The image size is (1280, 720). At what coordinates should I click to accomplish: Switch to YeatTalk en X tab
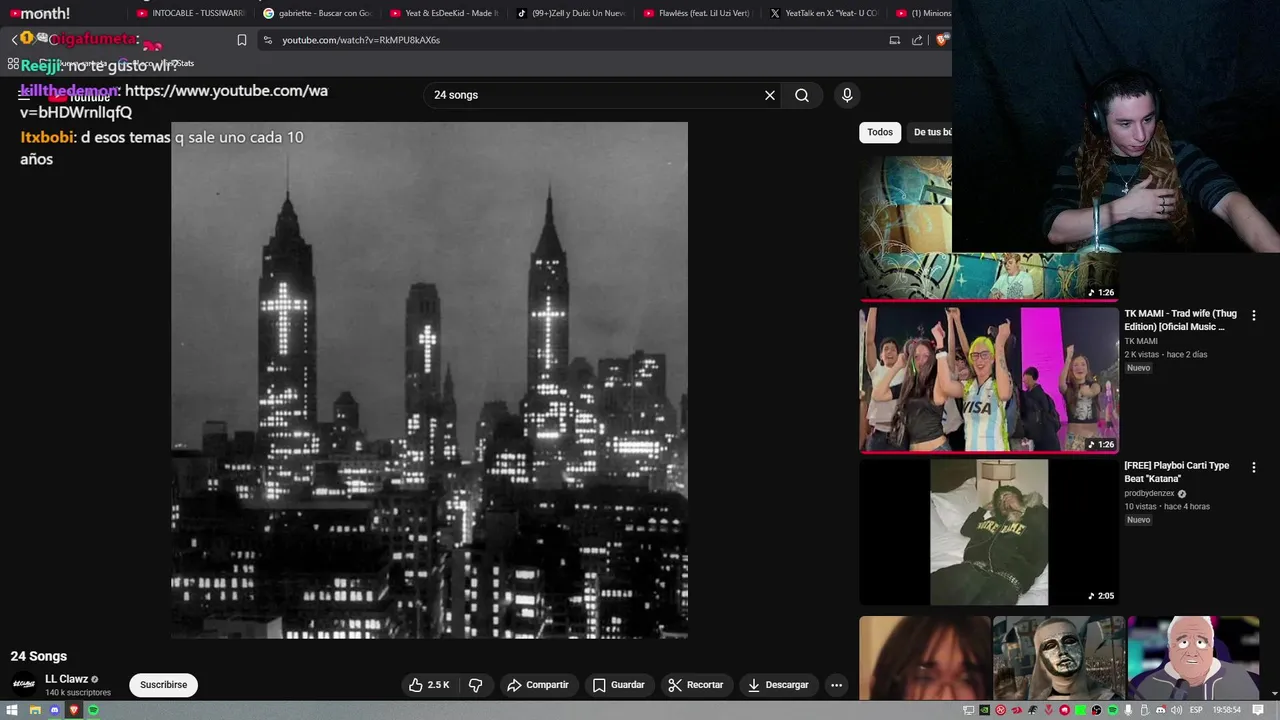point(825,13)
